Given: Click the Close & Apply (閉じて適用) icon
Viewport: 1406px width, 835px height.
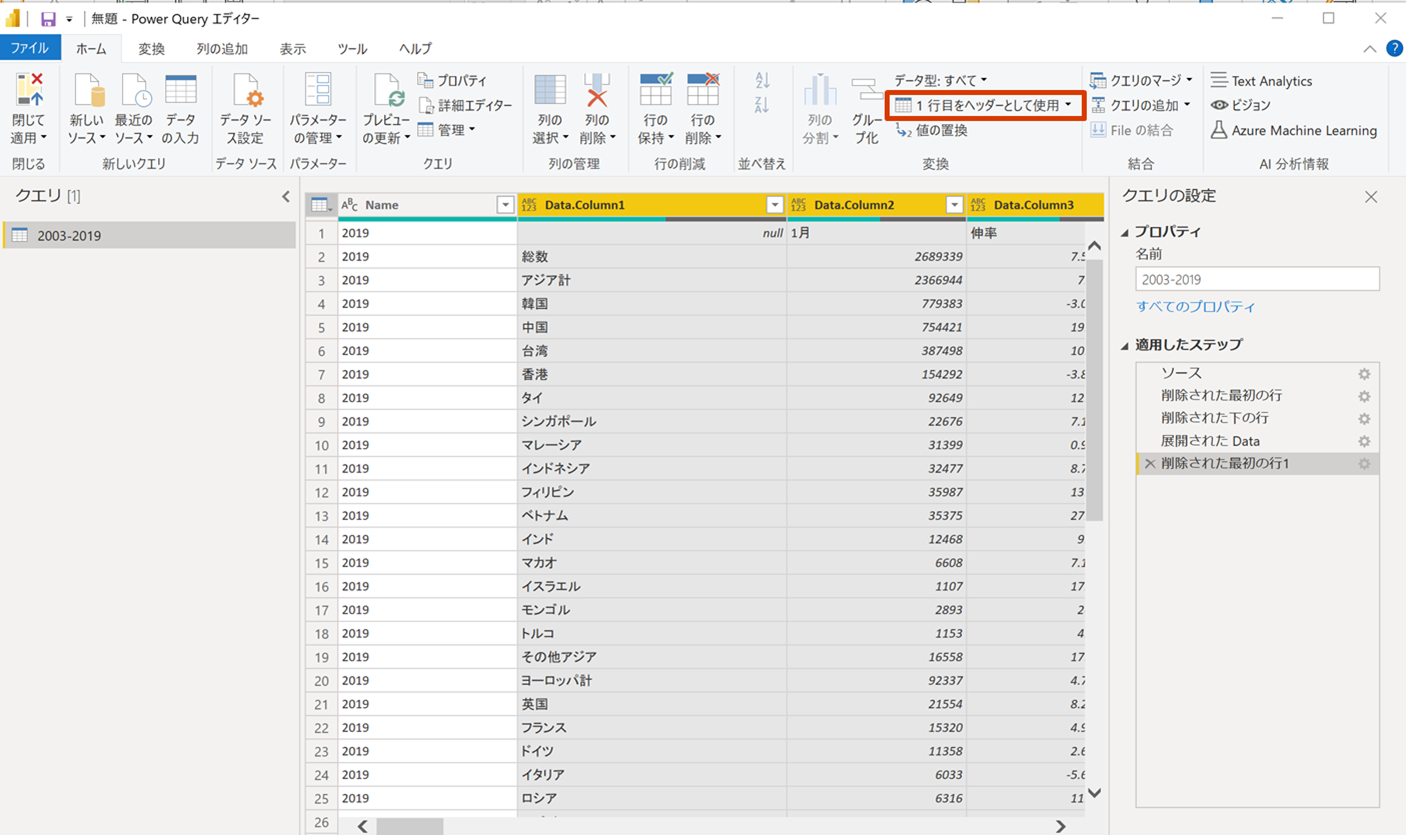Looking at the screenshot, I should pyautogui.click(x=29, y=90).
